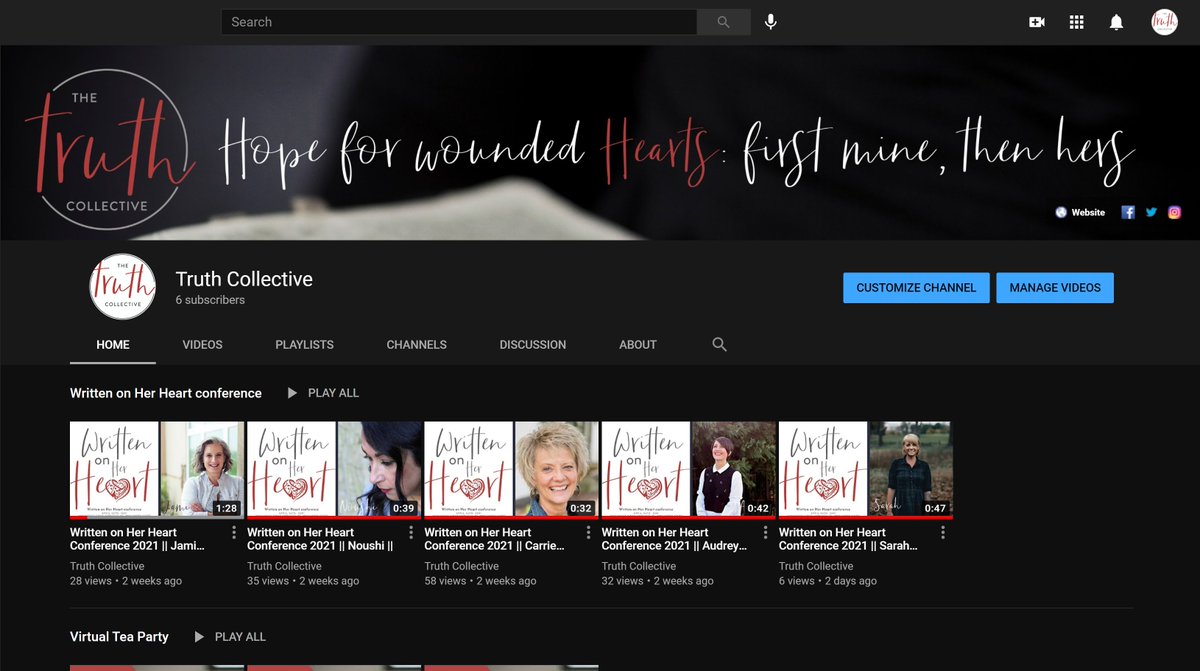1200x671 pixels.
Task: Open the notifications bell
Action: pyautogui.click(x=1117, y=22)
